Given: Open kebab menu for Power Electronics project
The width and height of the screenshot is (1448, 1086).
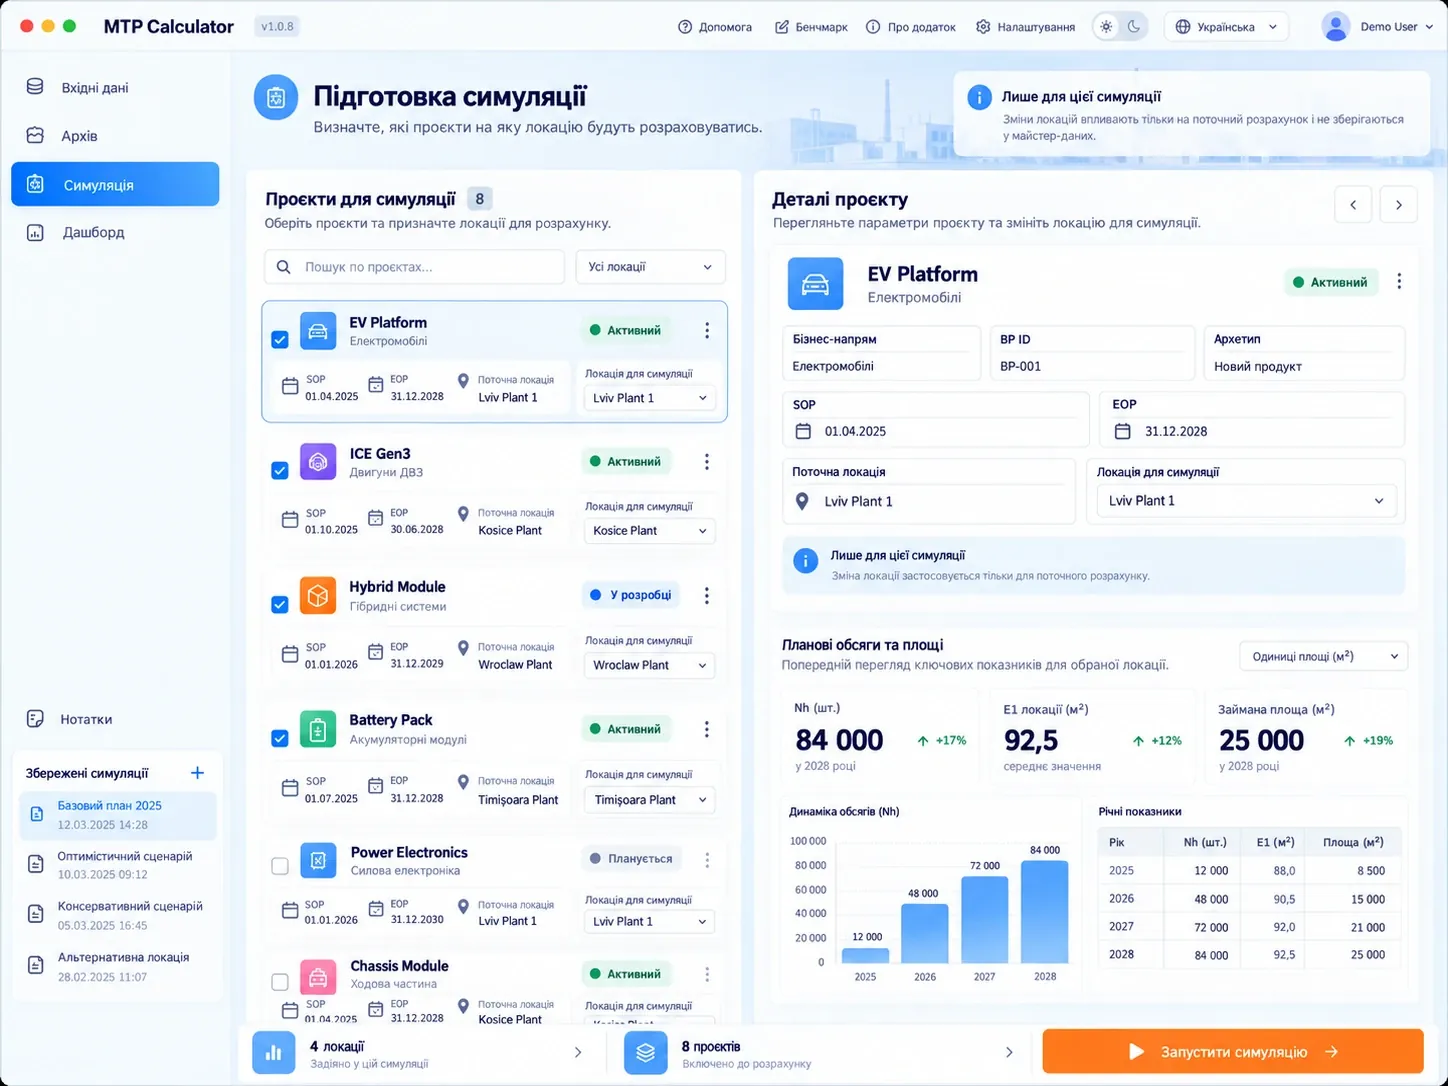Looking at the screenshot, I should click(x=707, y=860).
